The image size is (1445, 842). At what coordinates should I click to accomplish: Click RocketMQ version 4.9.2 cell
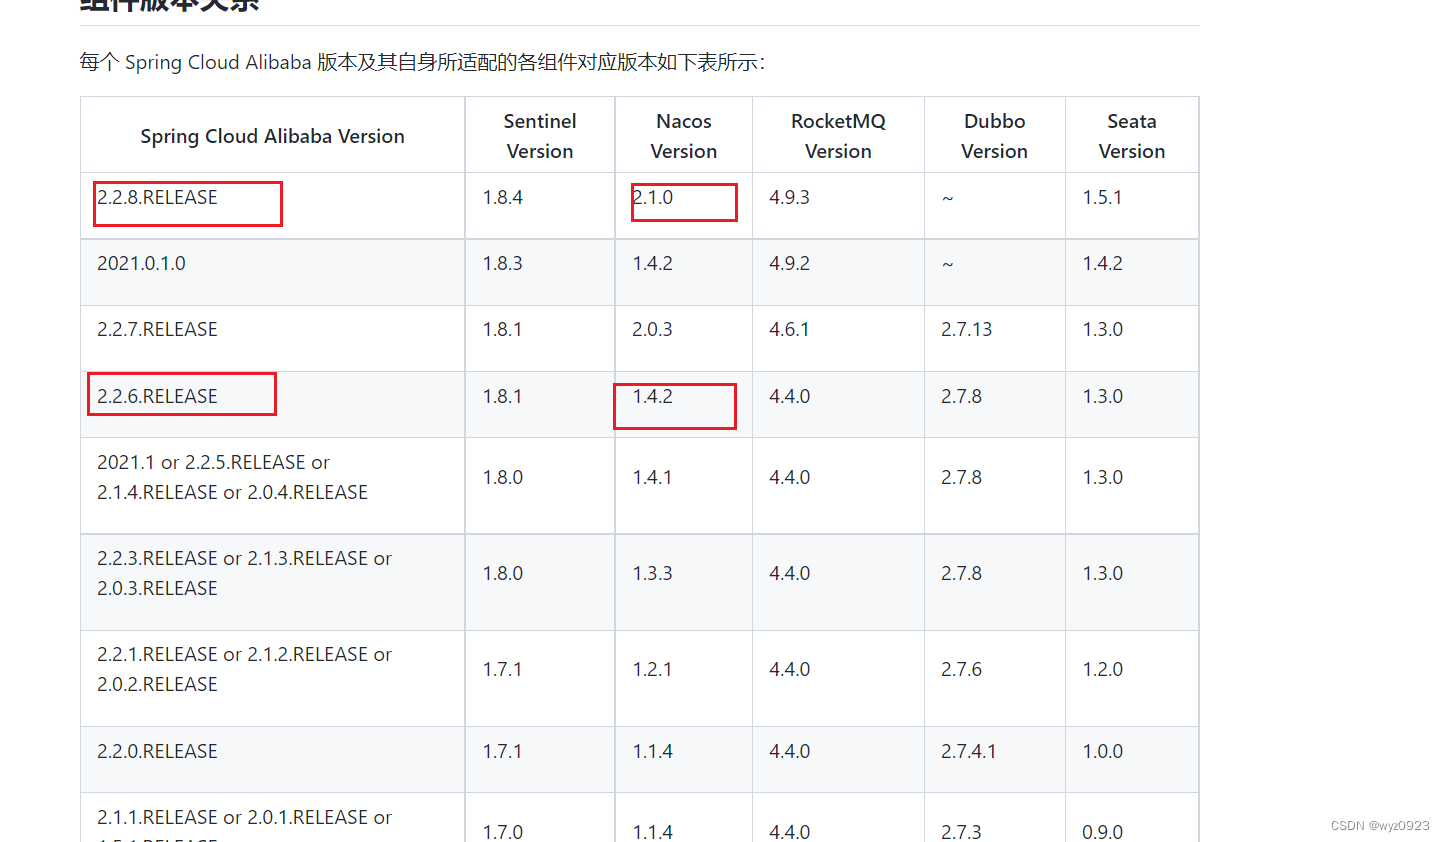click(838, 272)
